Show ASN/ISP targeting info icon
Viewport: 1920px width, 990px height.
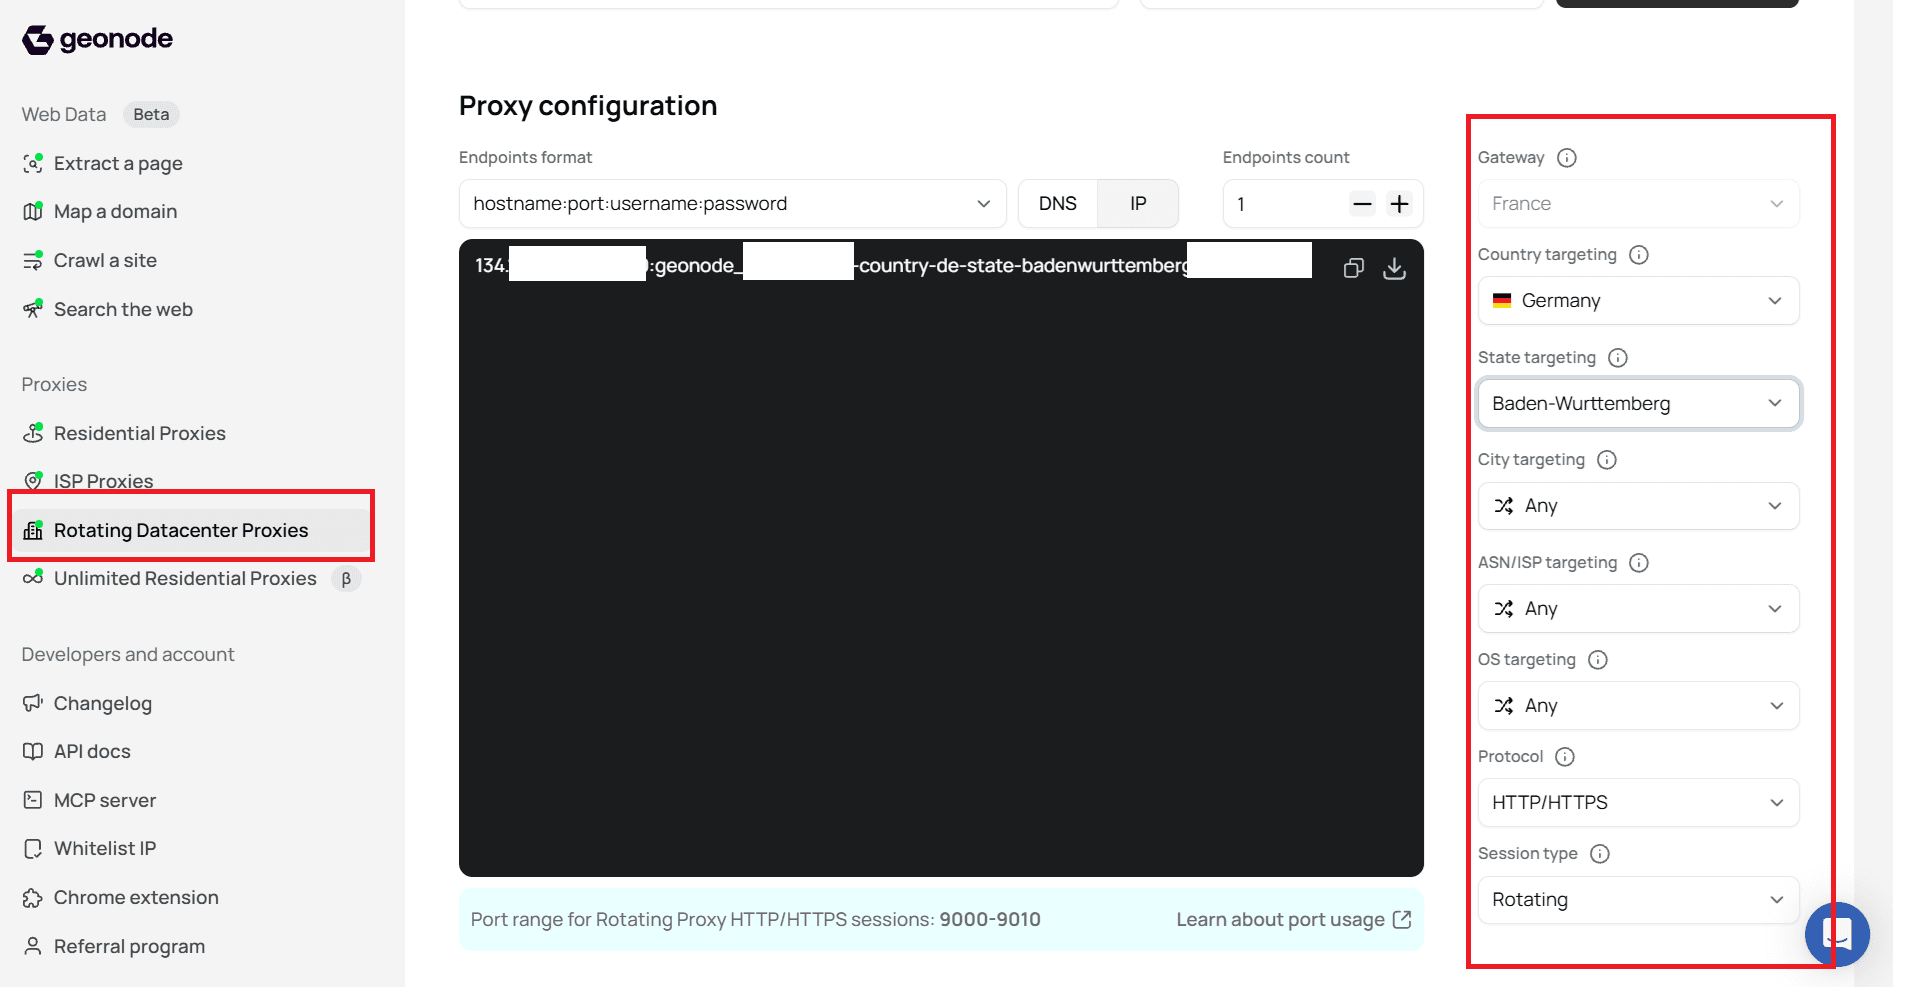pos(1639,563)
